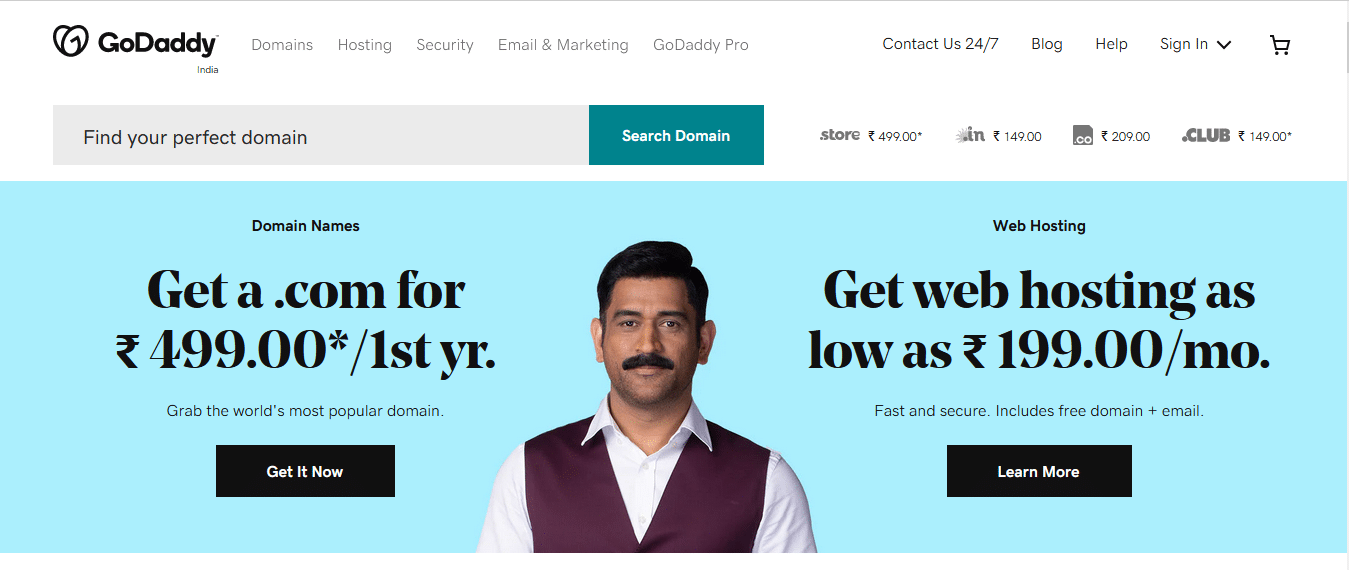
Task: Click the Search Domain button
Action: click(676, 135)
